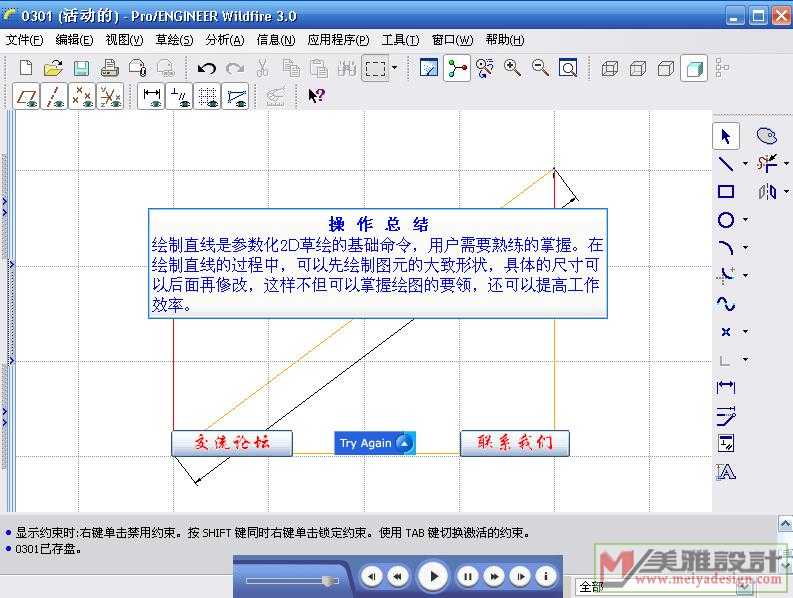Expand the Trim tool flyout arrow
793x598 pixels.
pos(786,163)
